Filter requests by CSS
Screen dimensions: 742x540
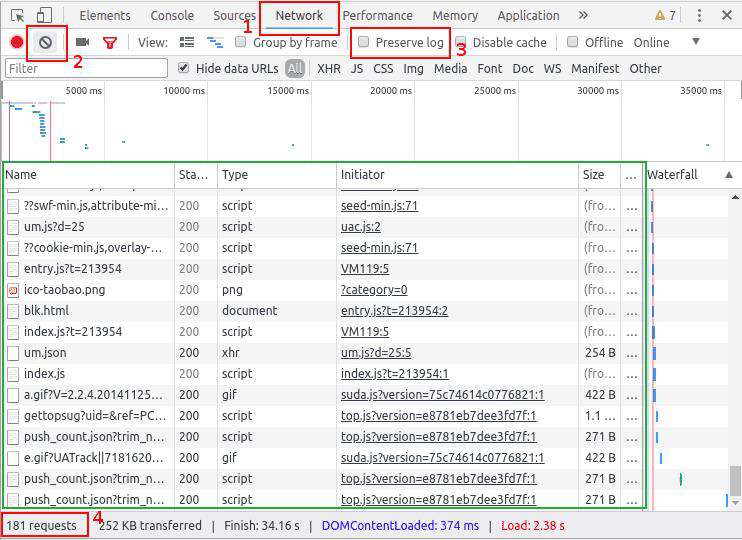pyautogui.click(x=383, y=69)
